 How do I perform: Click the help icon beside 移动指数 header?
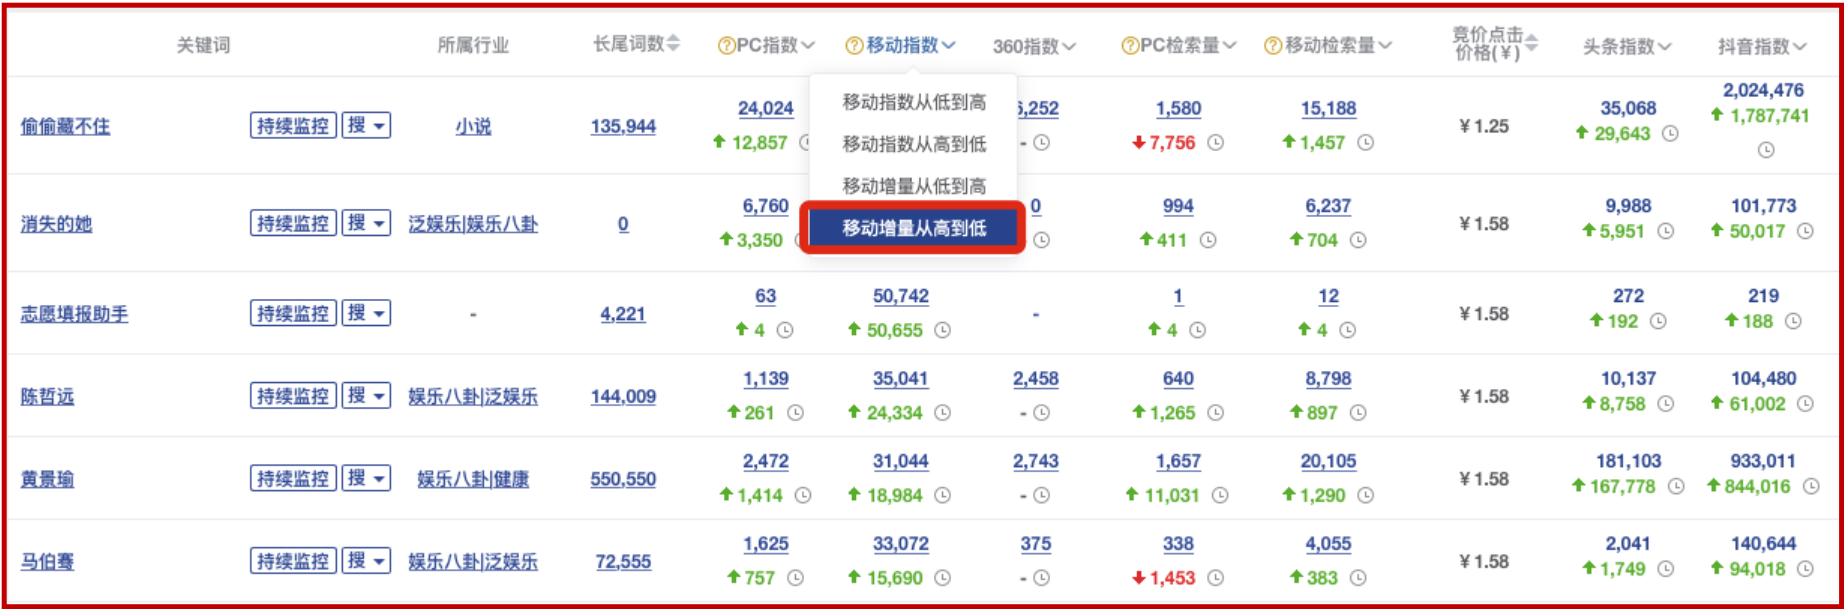(x=854, y=46)
